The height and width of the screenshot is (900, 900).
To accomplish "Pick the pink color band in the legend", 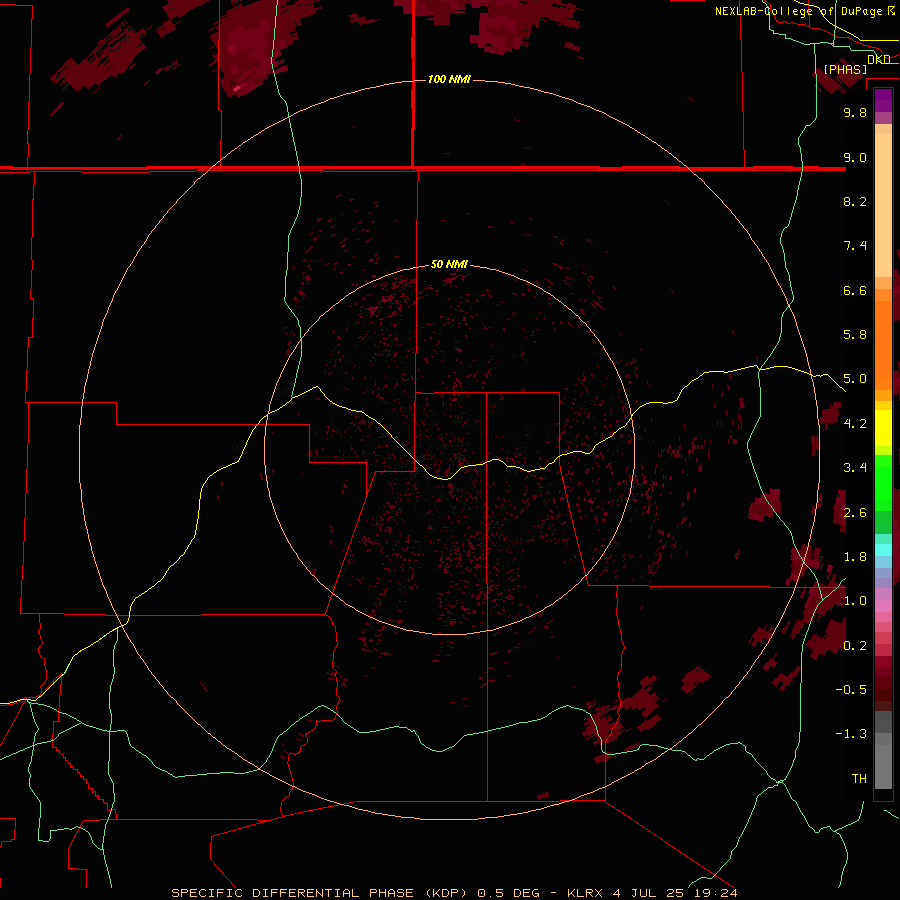I will click(883, 606).
